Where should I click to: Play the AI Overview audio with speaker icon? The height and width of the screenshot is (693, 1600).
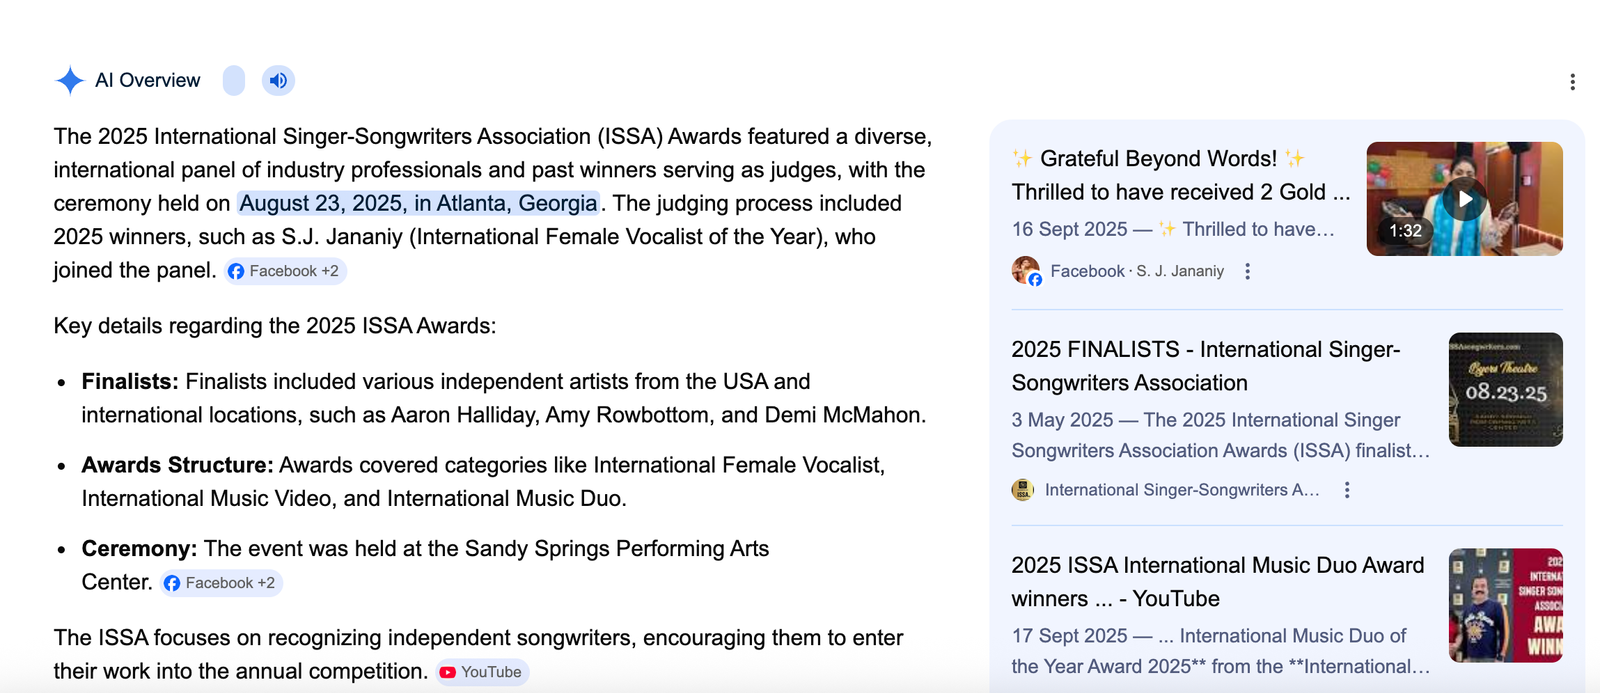pyautogui.click(x=278, y=80)
